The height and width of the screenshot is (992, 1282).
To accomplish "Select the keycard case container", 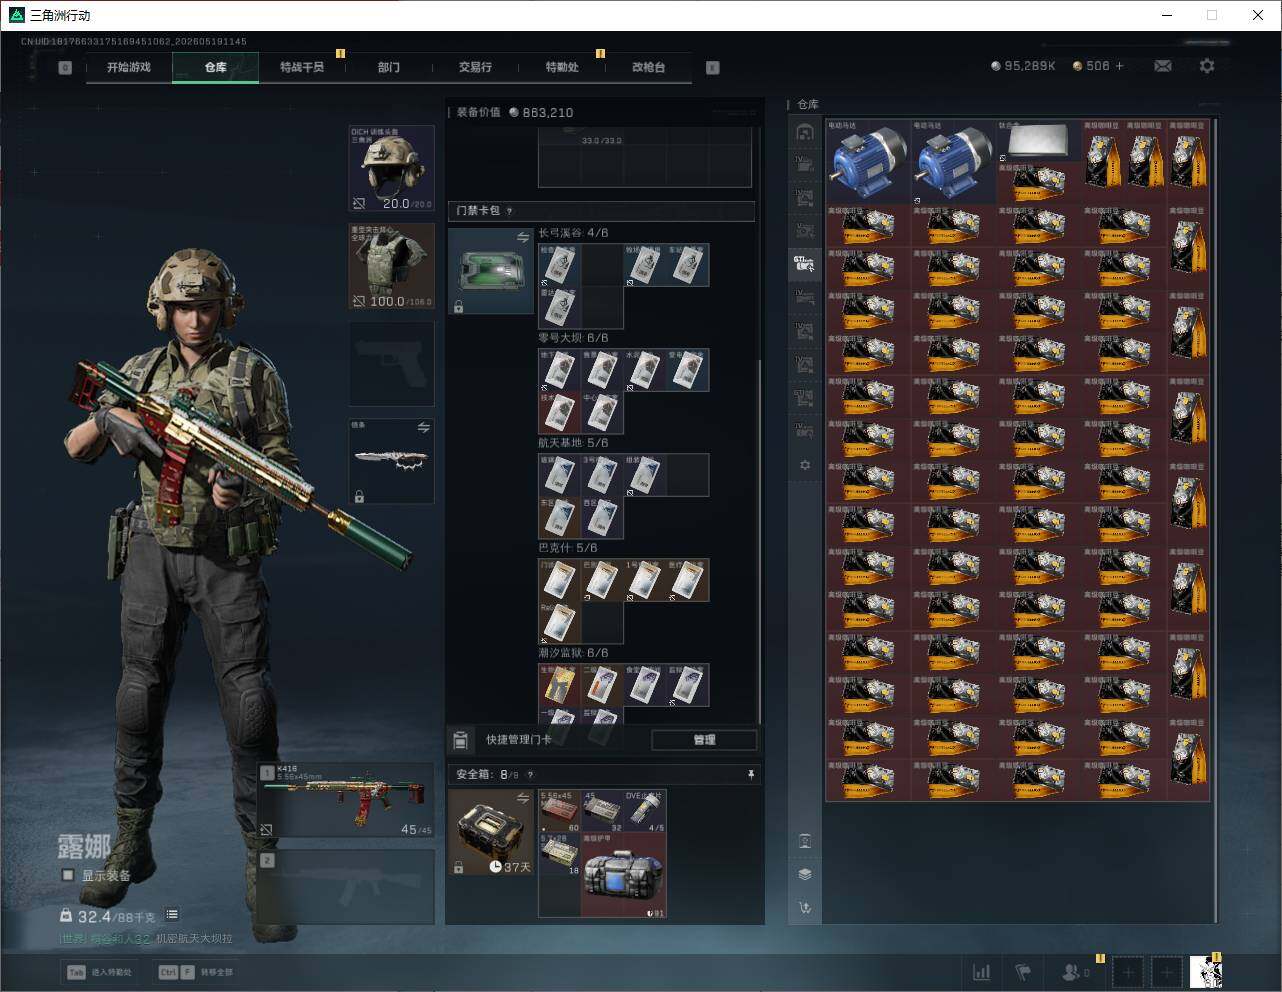I will (x=490, y=271).
